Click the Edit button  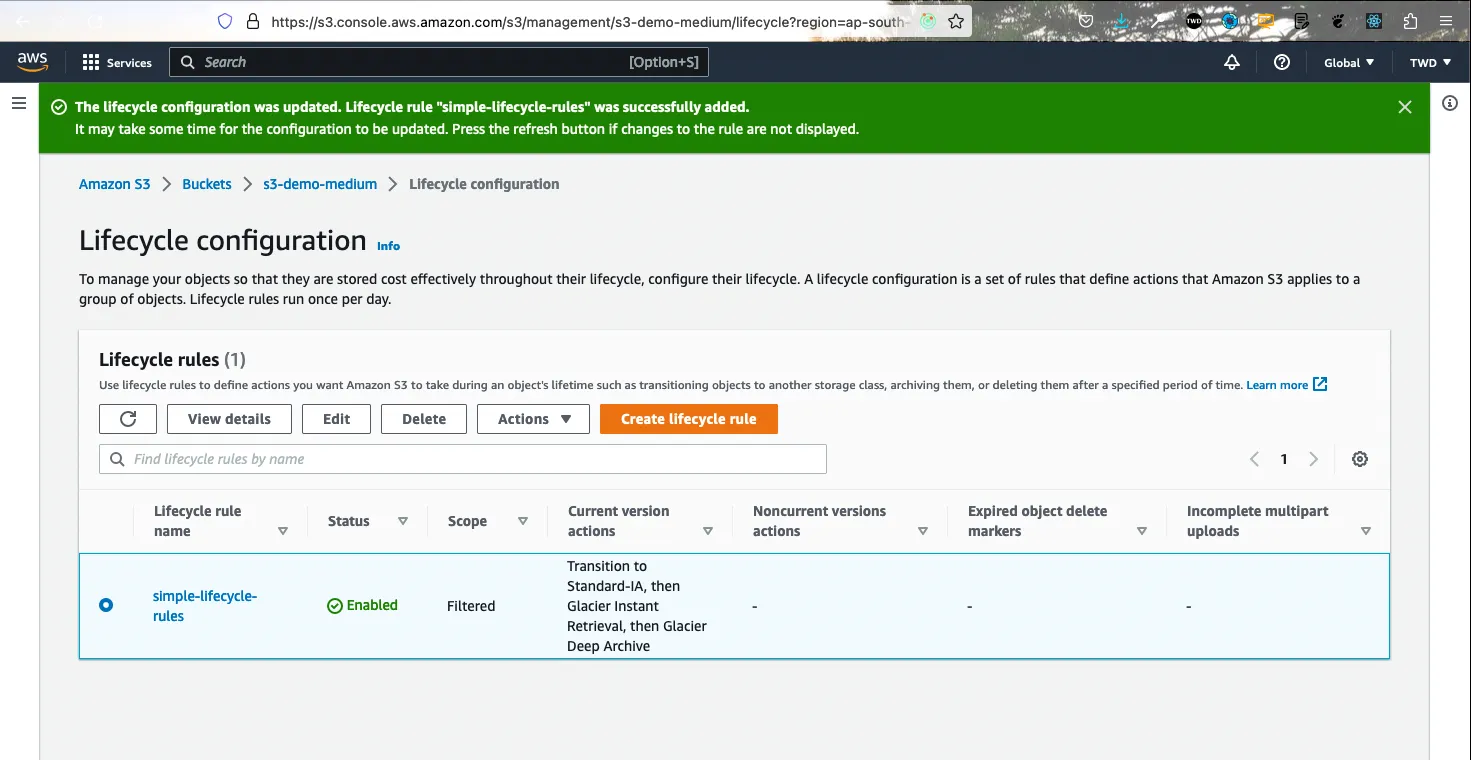[336, 419]
